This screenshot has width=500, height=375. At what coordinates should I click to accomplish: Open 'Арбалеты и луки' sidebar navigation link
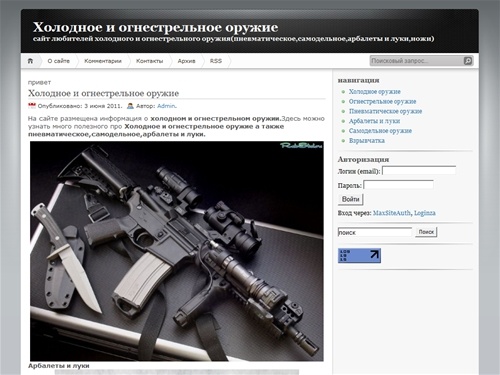(374, 121)
